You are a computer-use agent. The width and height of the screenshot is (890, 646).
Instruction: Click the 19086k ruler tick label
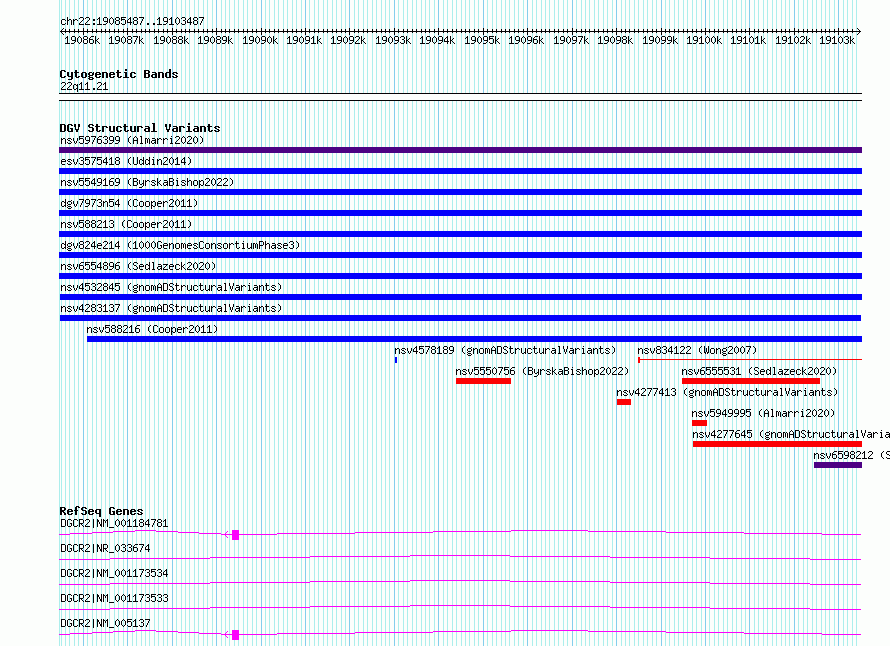(x=82, y=40)
